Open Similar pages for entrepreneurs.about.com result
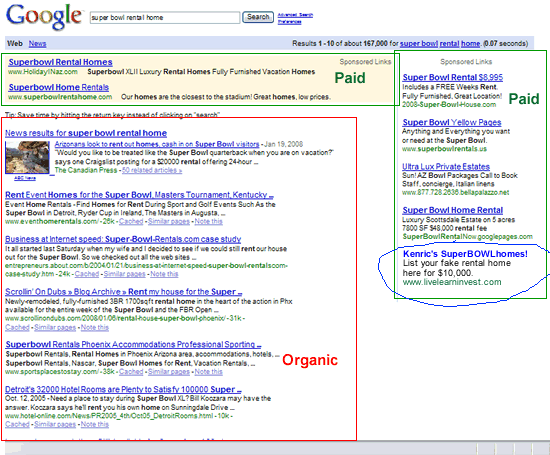 click(125, 274)
